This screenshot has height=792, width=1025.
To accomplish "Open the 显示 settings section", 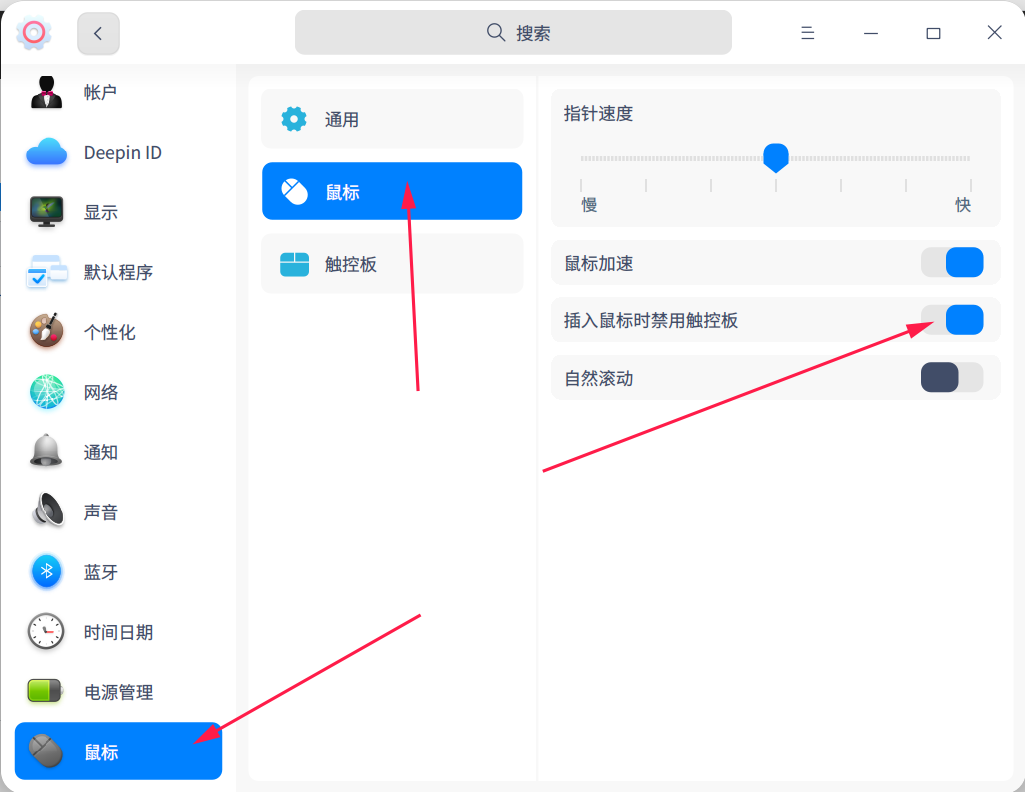I will [118, 212].
